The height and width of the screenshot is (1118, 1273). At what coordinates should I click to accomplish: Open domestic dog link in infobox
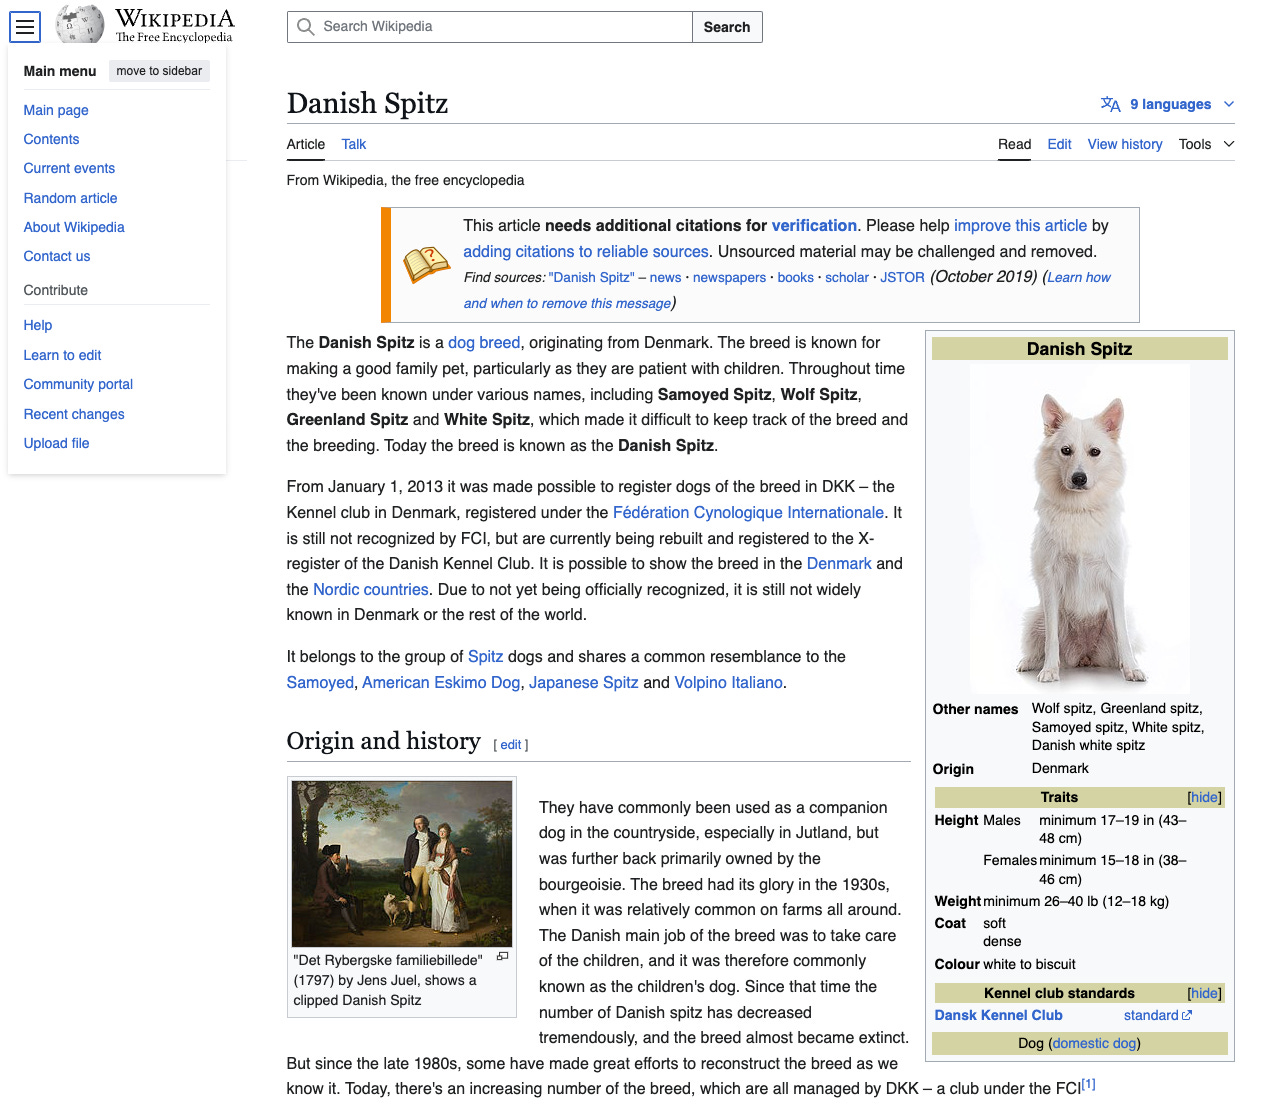click(1095, 1044)
